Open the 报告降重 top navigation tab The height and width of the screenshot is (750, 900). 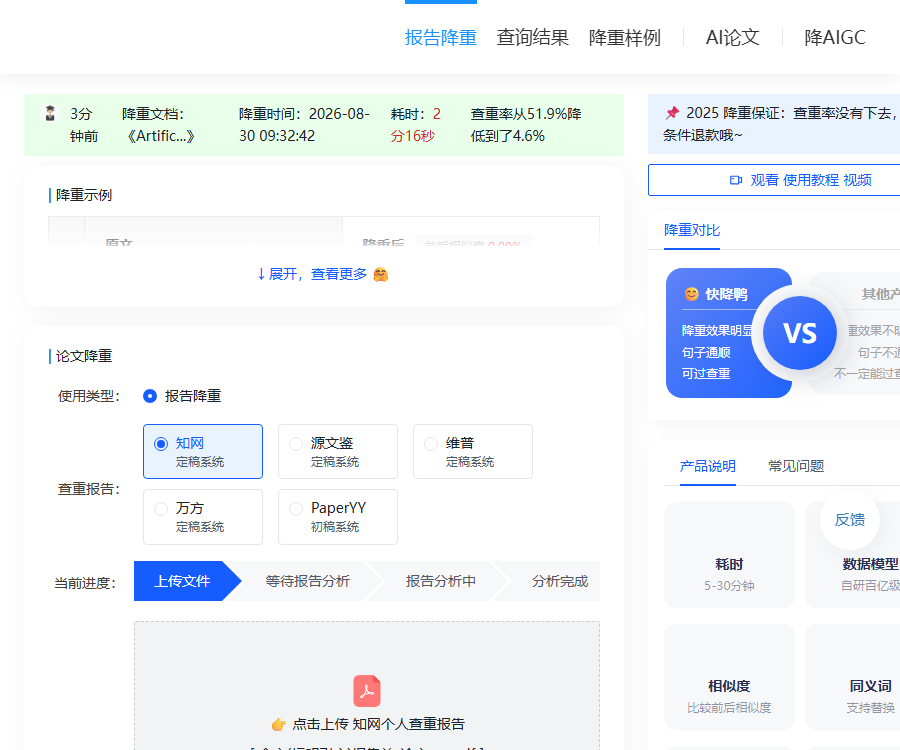pos(440,37)
